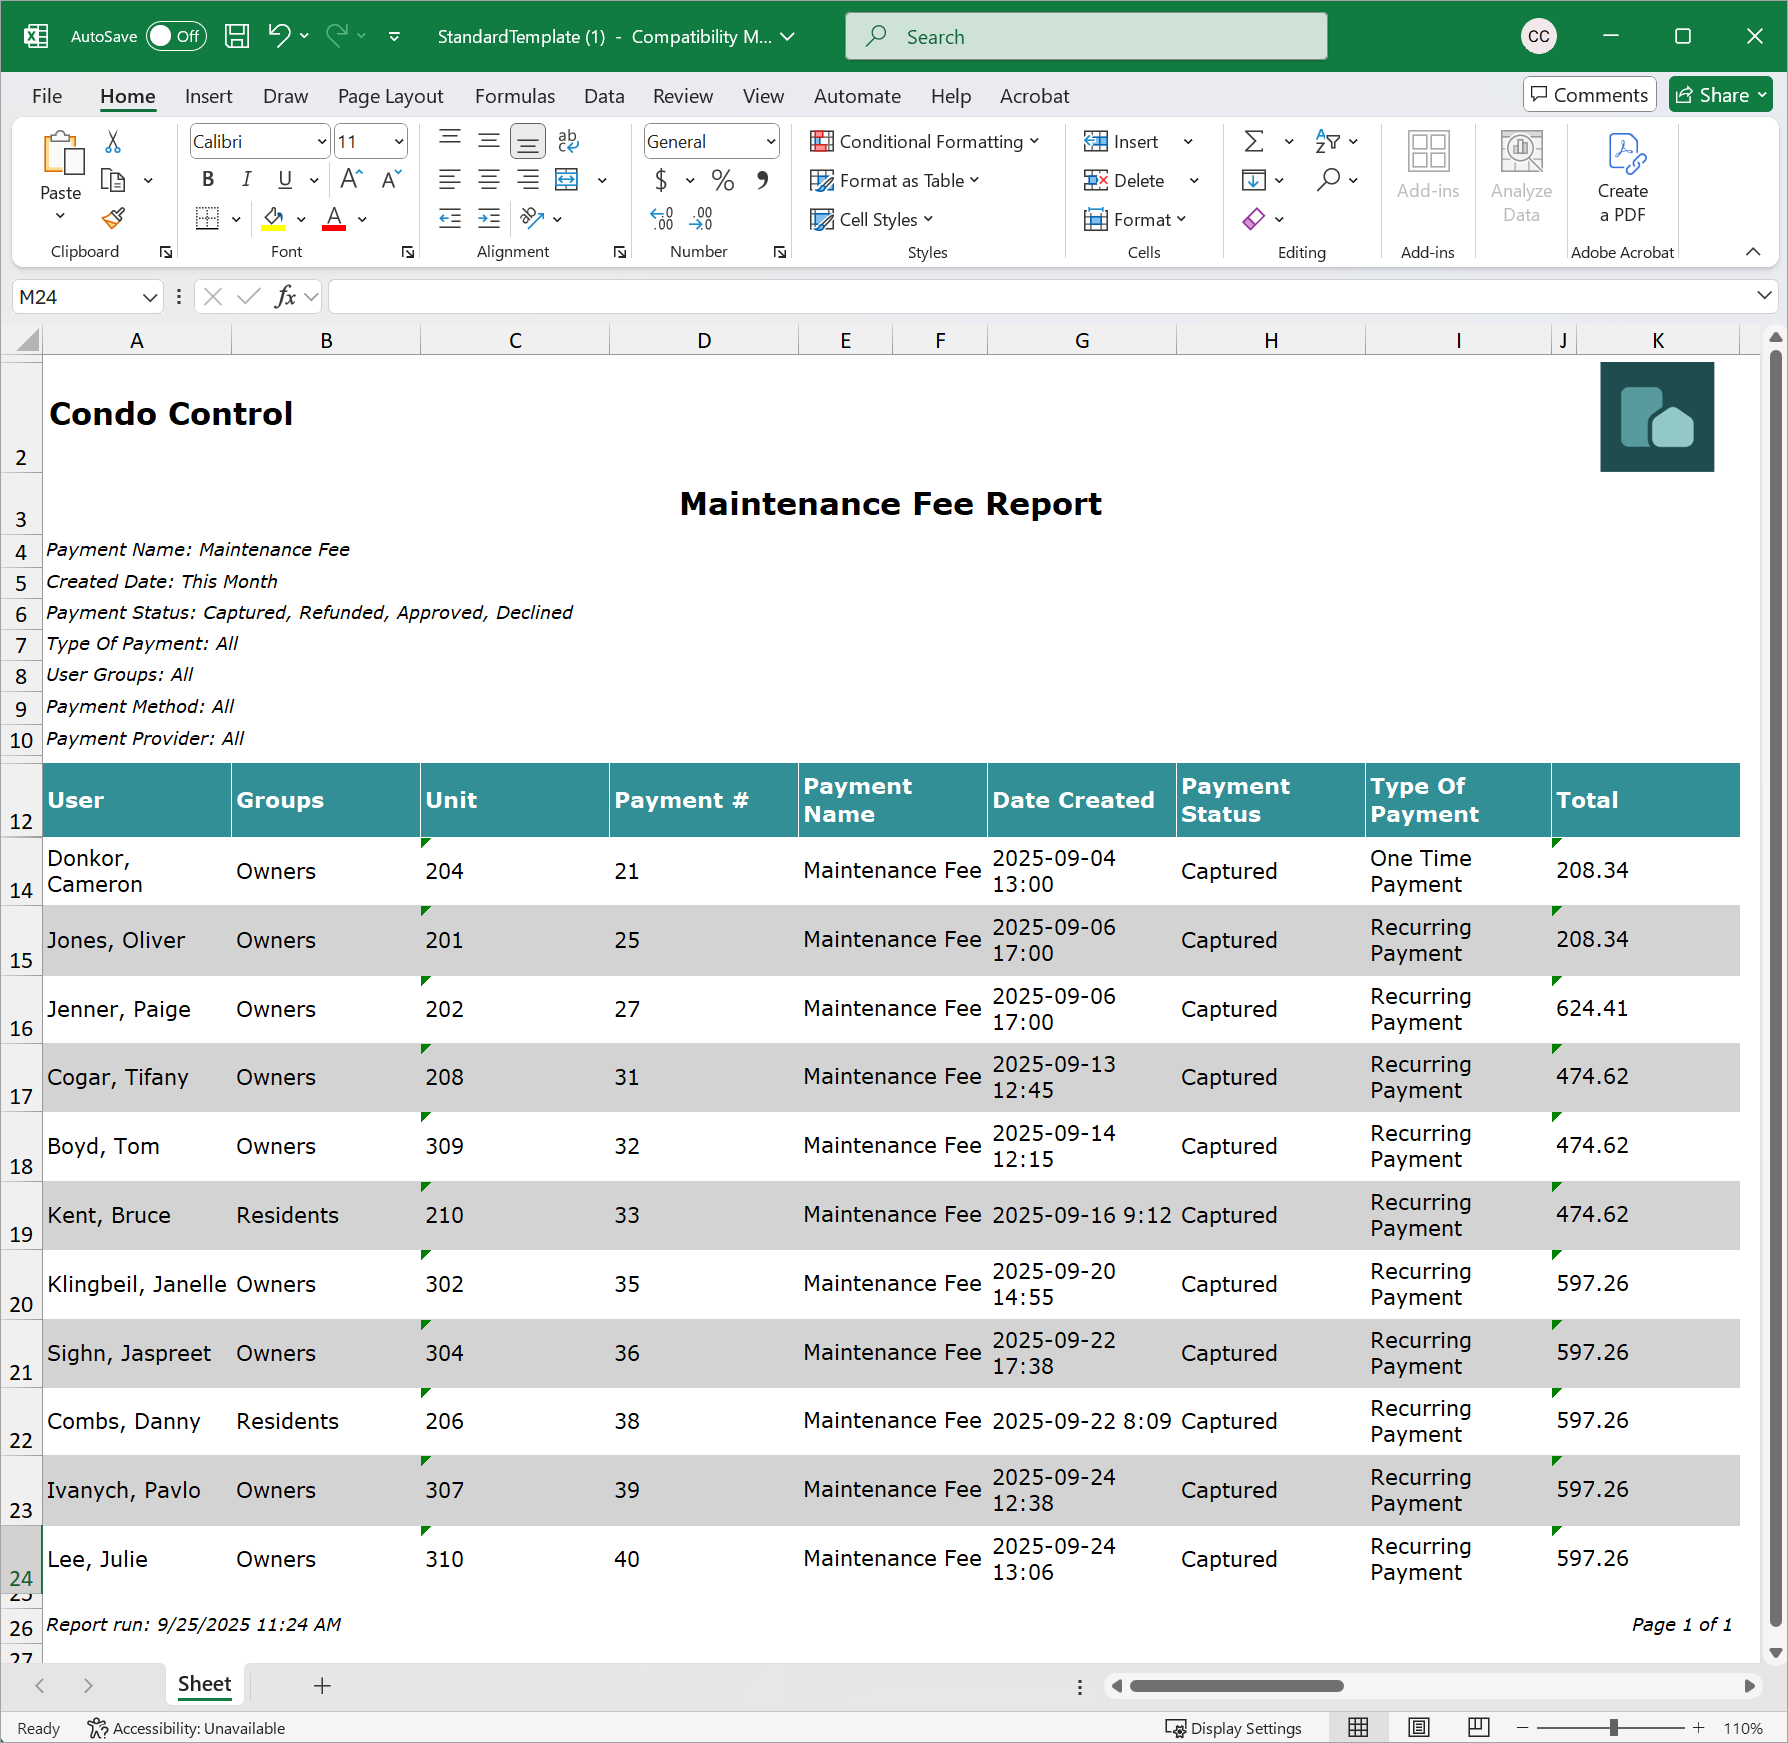Click Increase Decimal icon
Screen dimensions: 1788x1743
coord(662,218)
